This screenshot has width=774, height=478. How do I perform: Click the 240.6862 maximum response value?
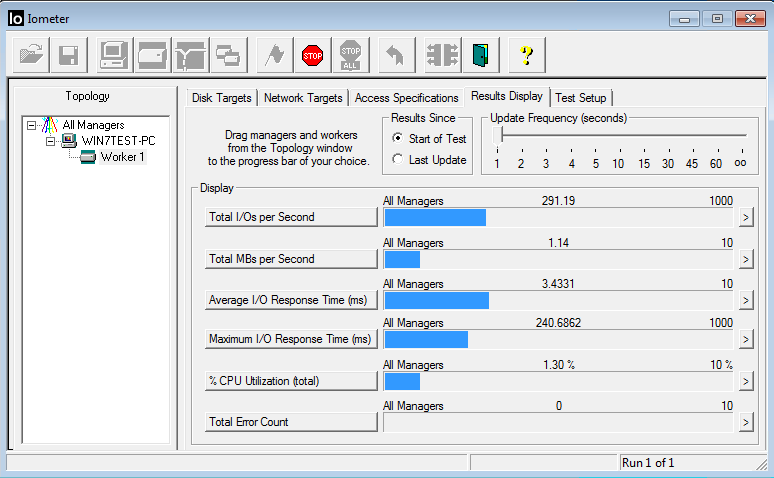click(558, 323)
